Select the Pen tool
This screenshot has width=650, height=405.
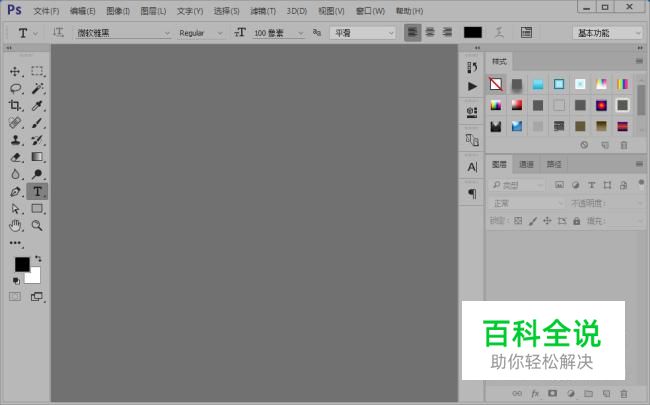click(15, 192)
